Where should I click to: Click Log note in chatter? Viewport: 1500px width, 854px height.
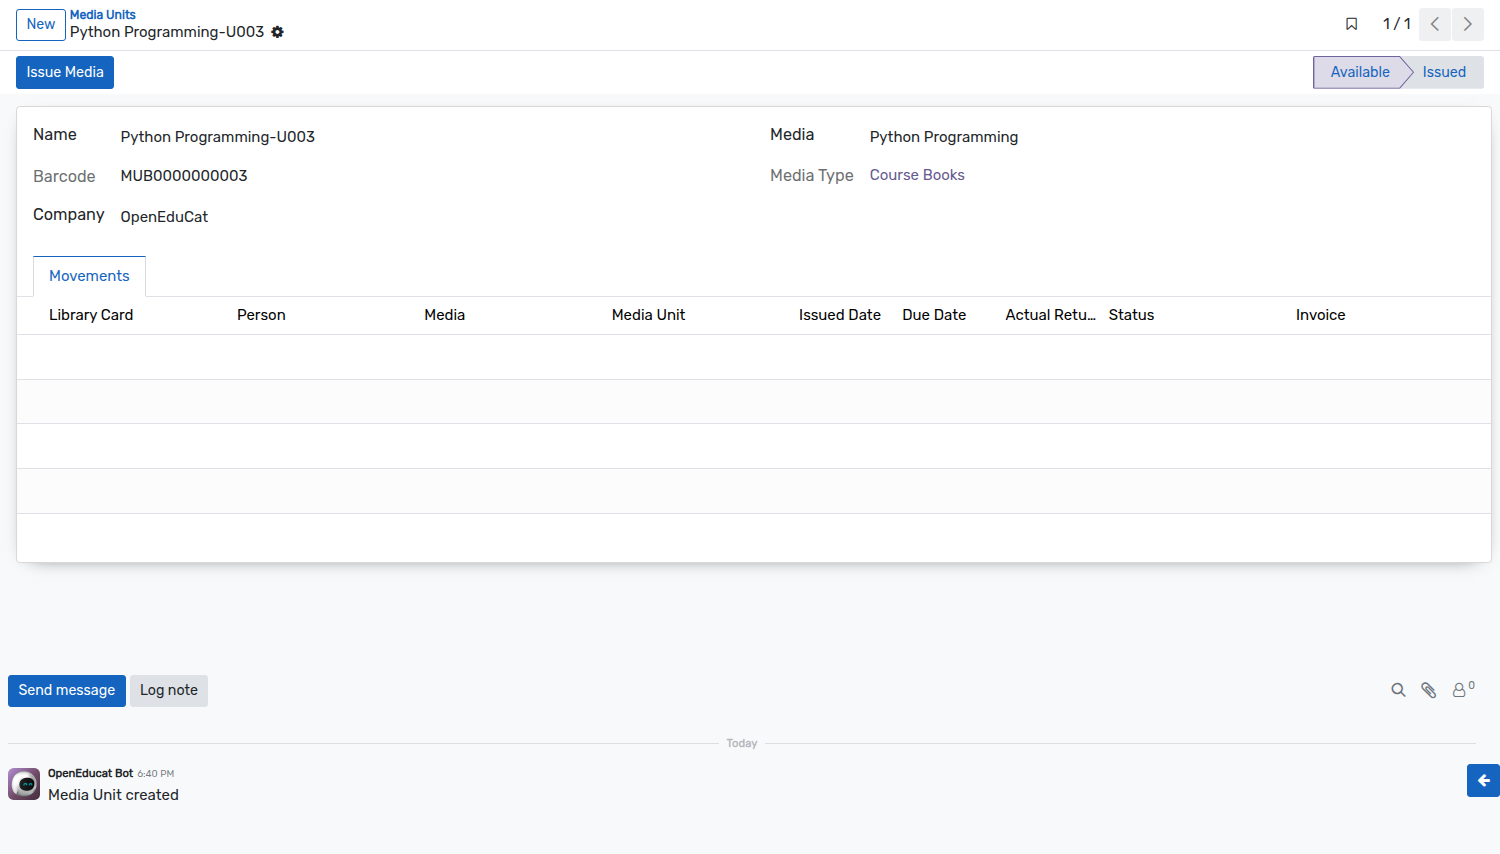pos(169,691)
